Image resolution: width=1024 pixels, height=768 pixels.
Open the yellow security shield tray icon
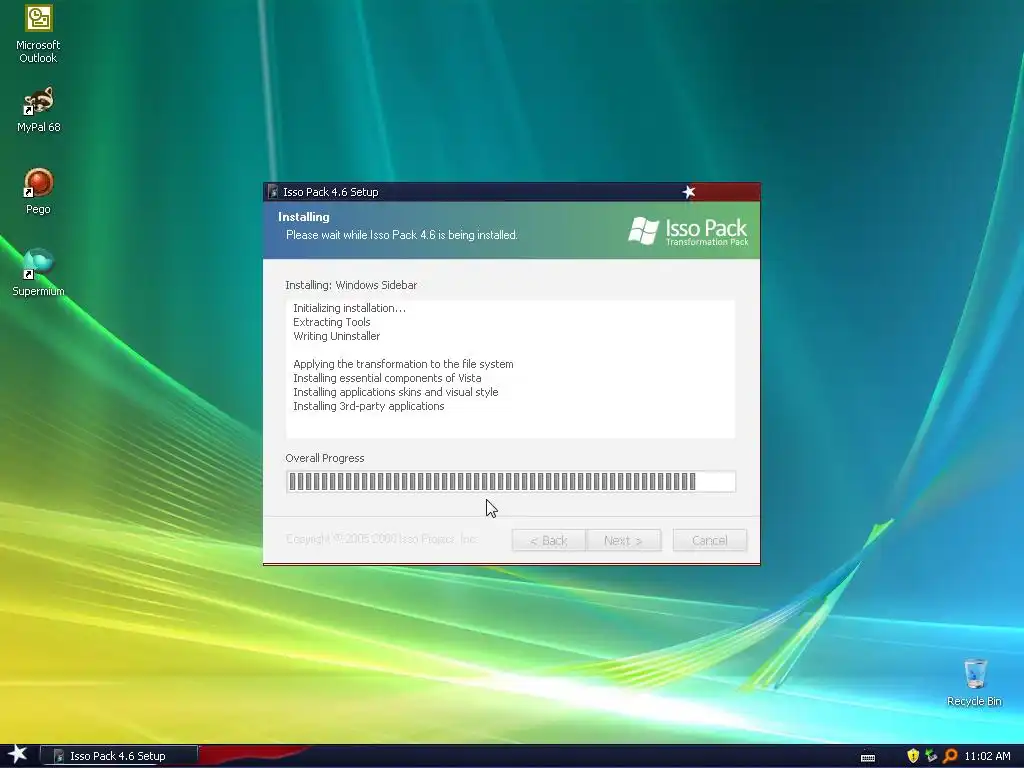point(913,756)
